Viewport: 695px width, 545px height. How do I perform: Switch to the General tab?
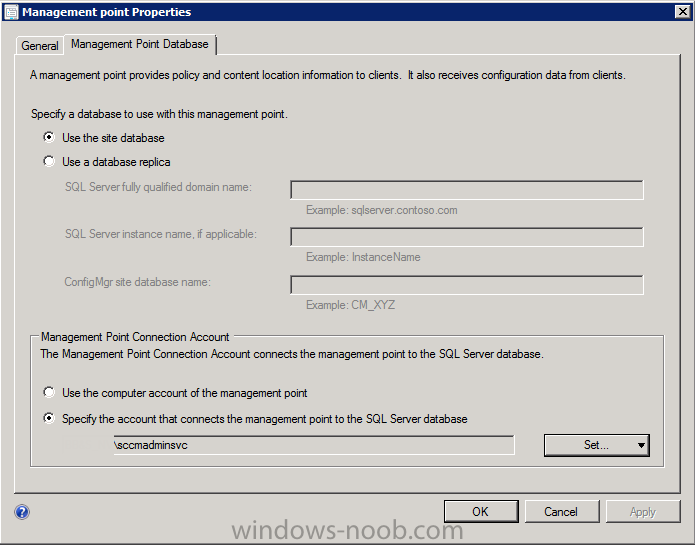39,46
